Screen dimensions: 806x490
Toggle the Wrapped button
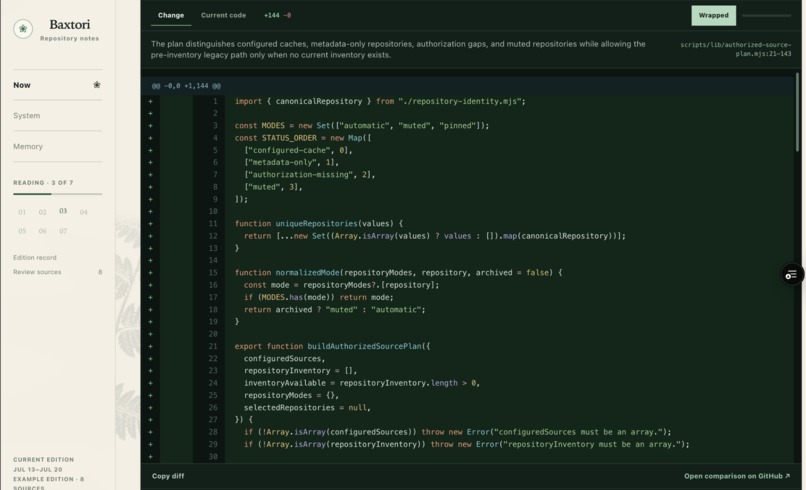point(713,15)
